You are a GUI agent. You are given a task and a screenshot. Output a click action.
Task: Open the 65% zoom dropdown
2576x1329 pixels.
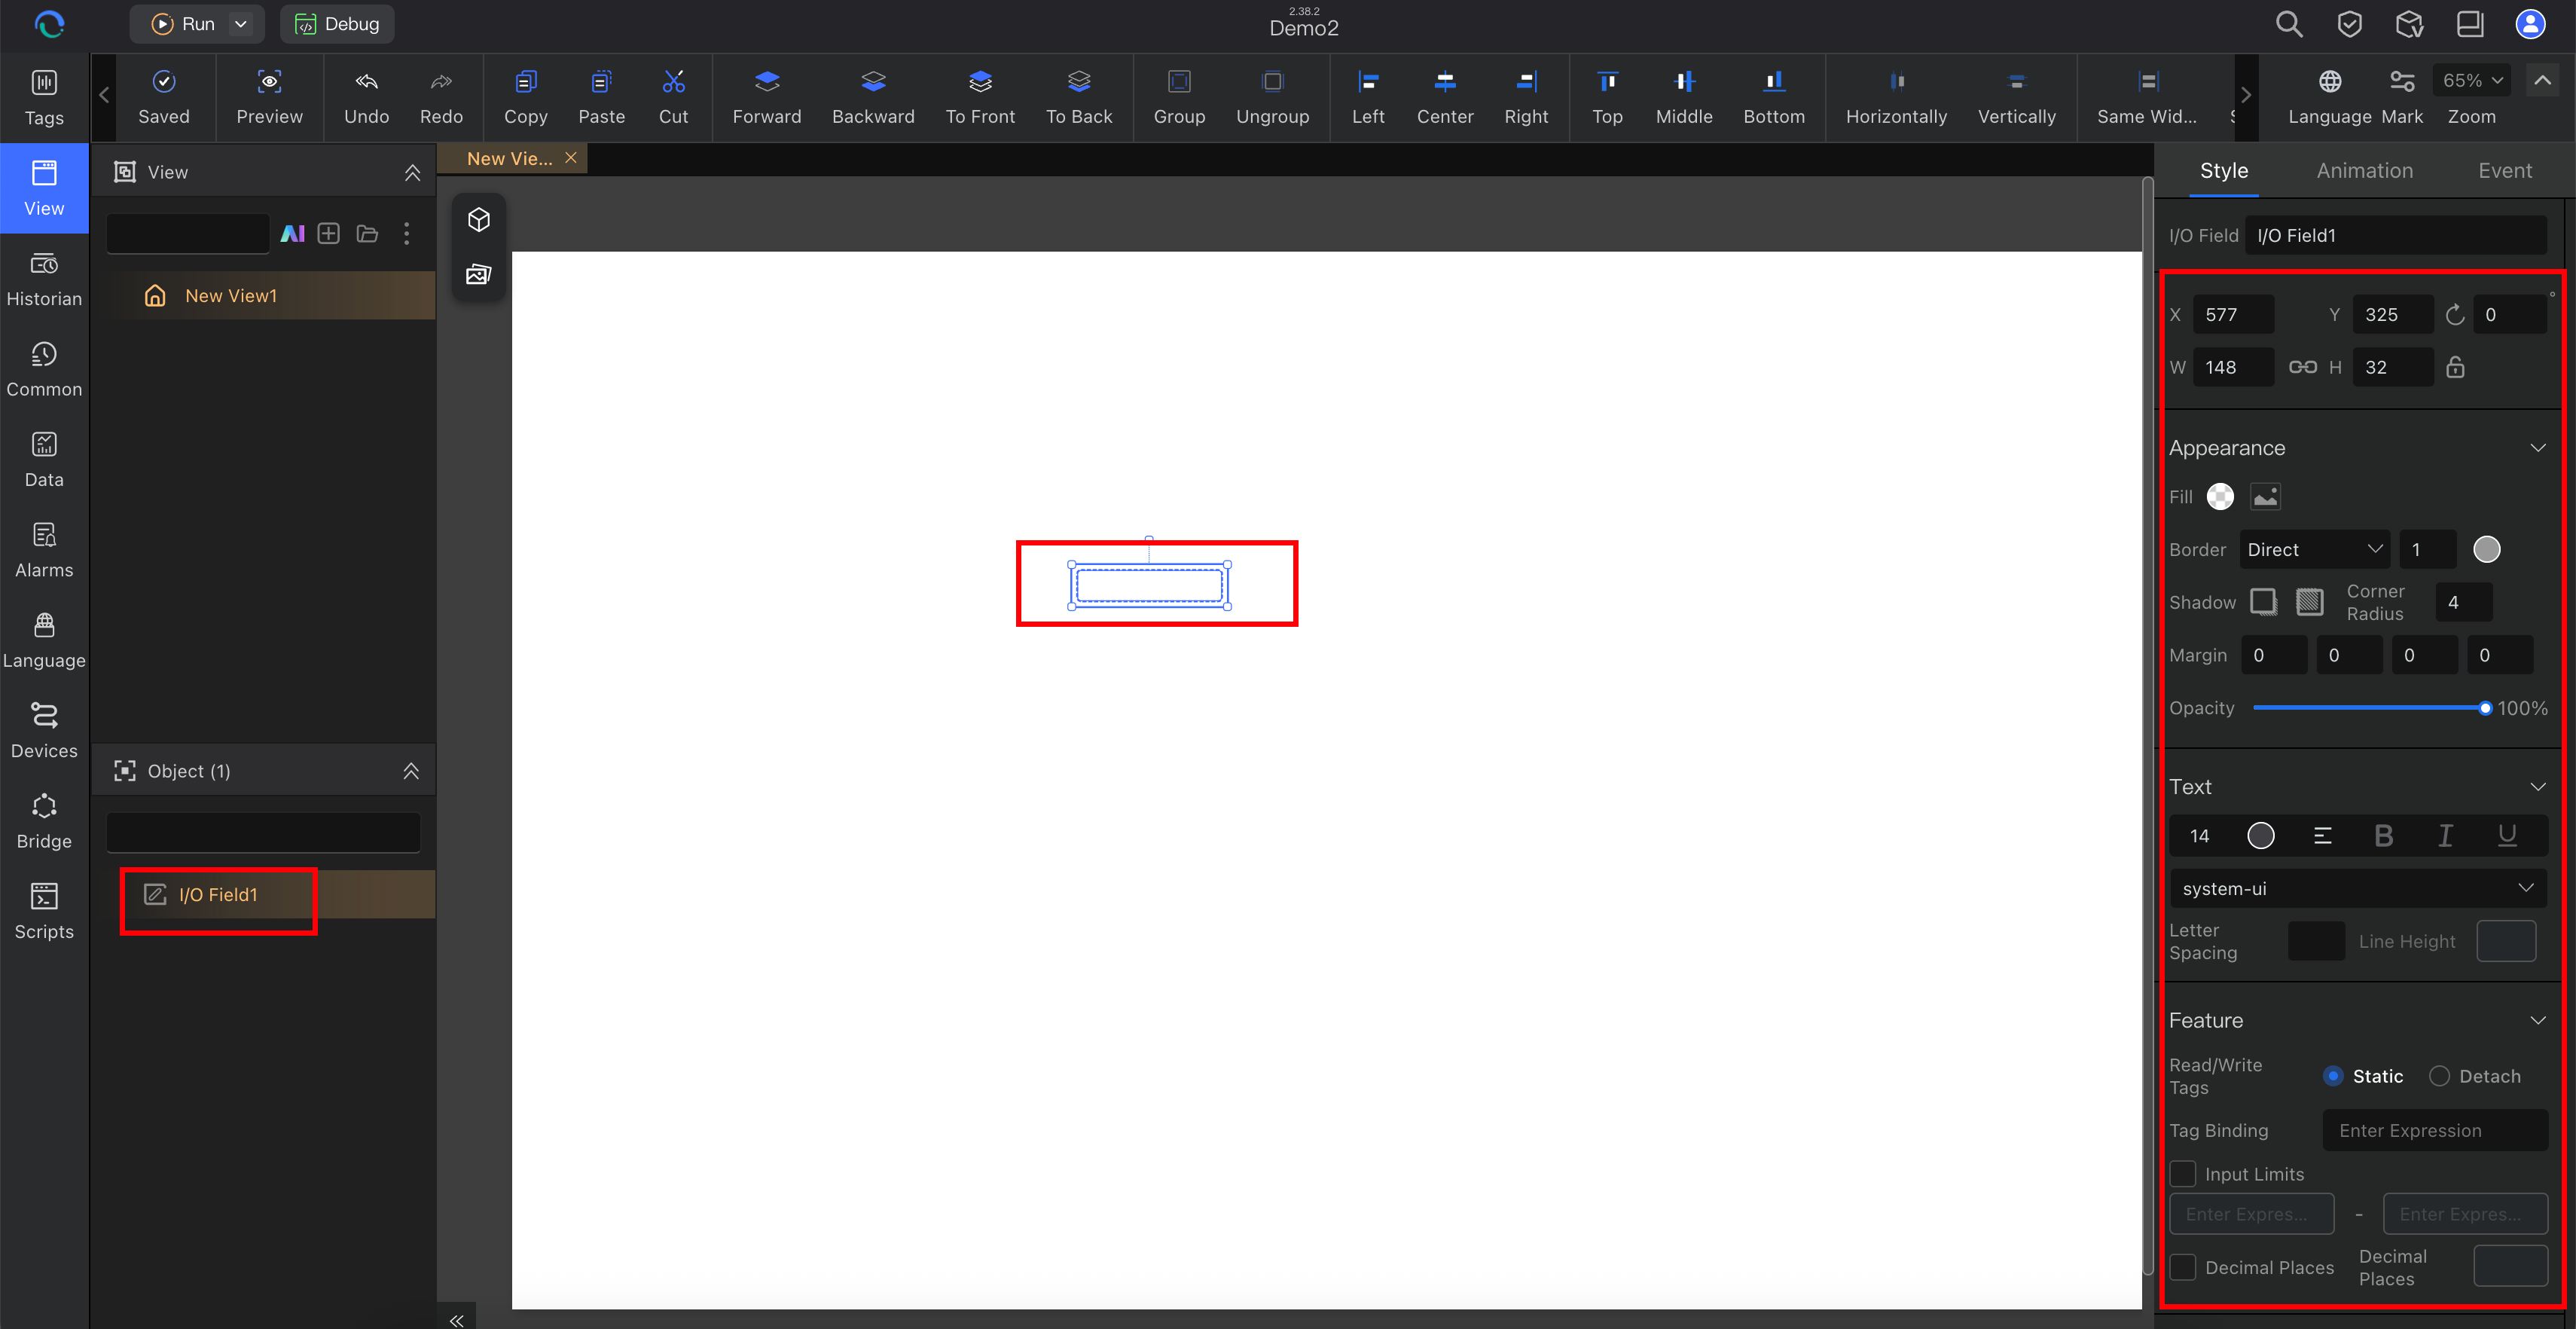click(x=2472, y=80)
